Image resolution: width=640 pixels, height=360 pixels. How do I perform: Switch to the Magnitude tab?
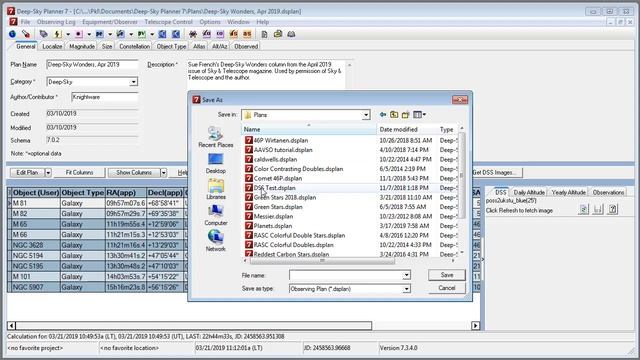coord(82,47)
